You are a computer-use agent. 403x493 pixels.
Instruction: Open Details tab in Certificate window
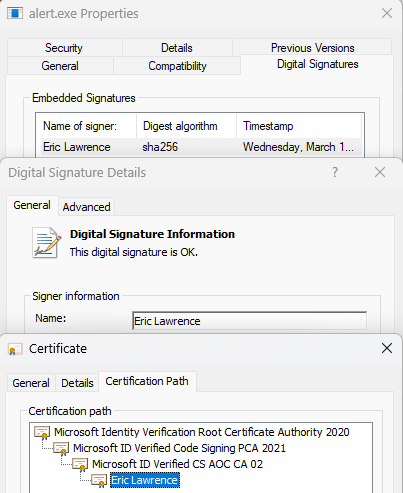click(77, 383)
